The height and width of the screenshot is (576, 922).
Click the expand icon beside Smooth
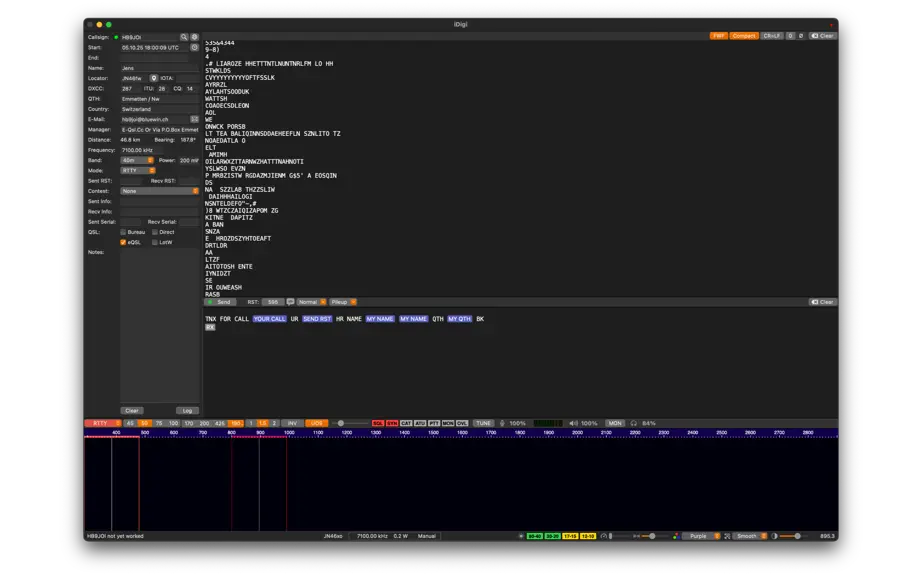click(727, 536)
